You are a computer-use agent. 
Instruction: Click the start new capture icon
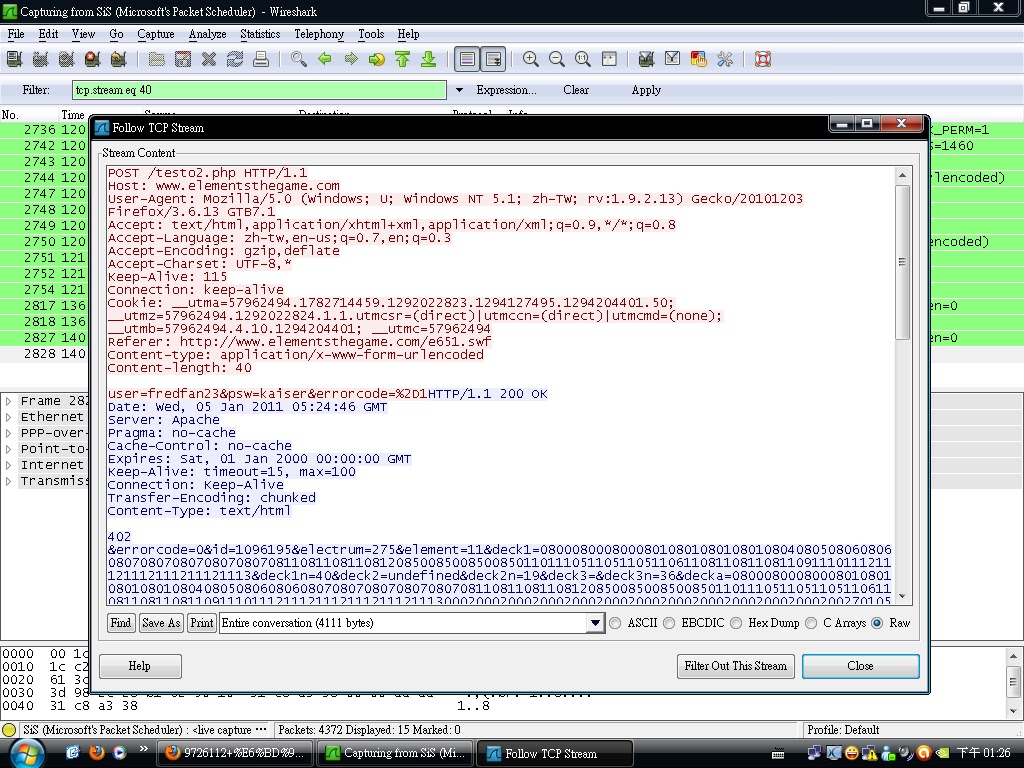tap(67, 59)
